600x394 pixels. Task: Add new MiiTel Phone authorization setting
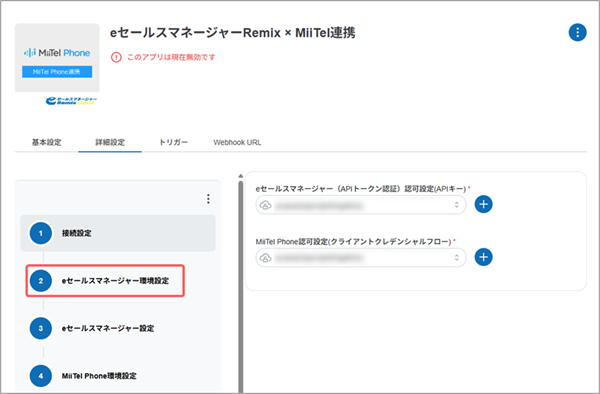[x=483, y=257]
